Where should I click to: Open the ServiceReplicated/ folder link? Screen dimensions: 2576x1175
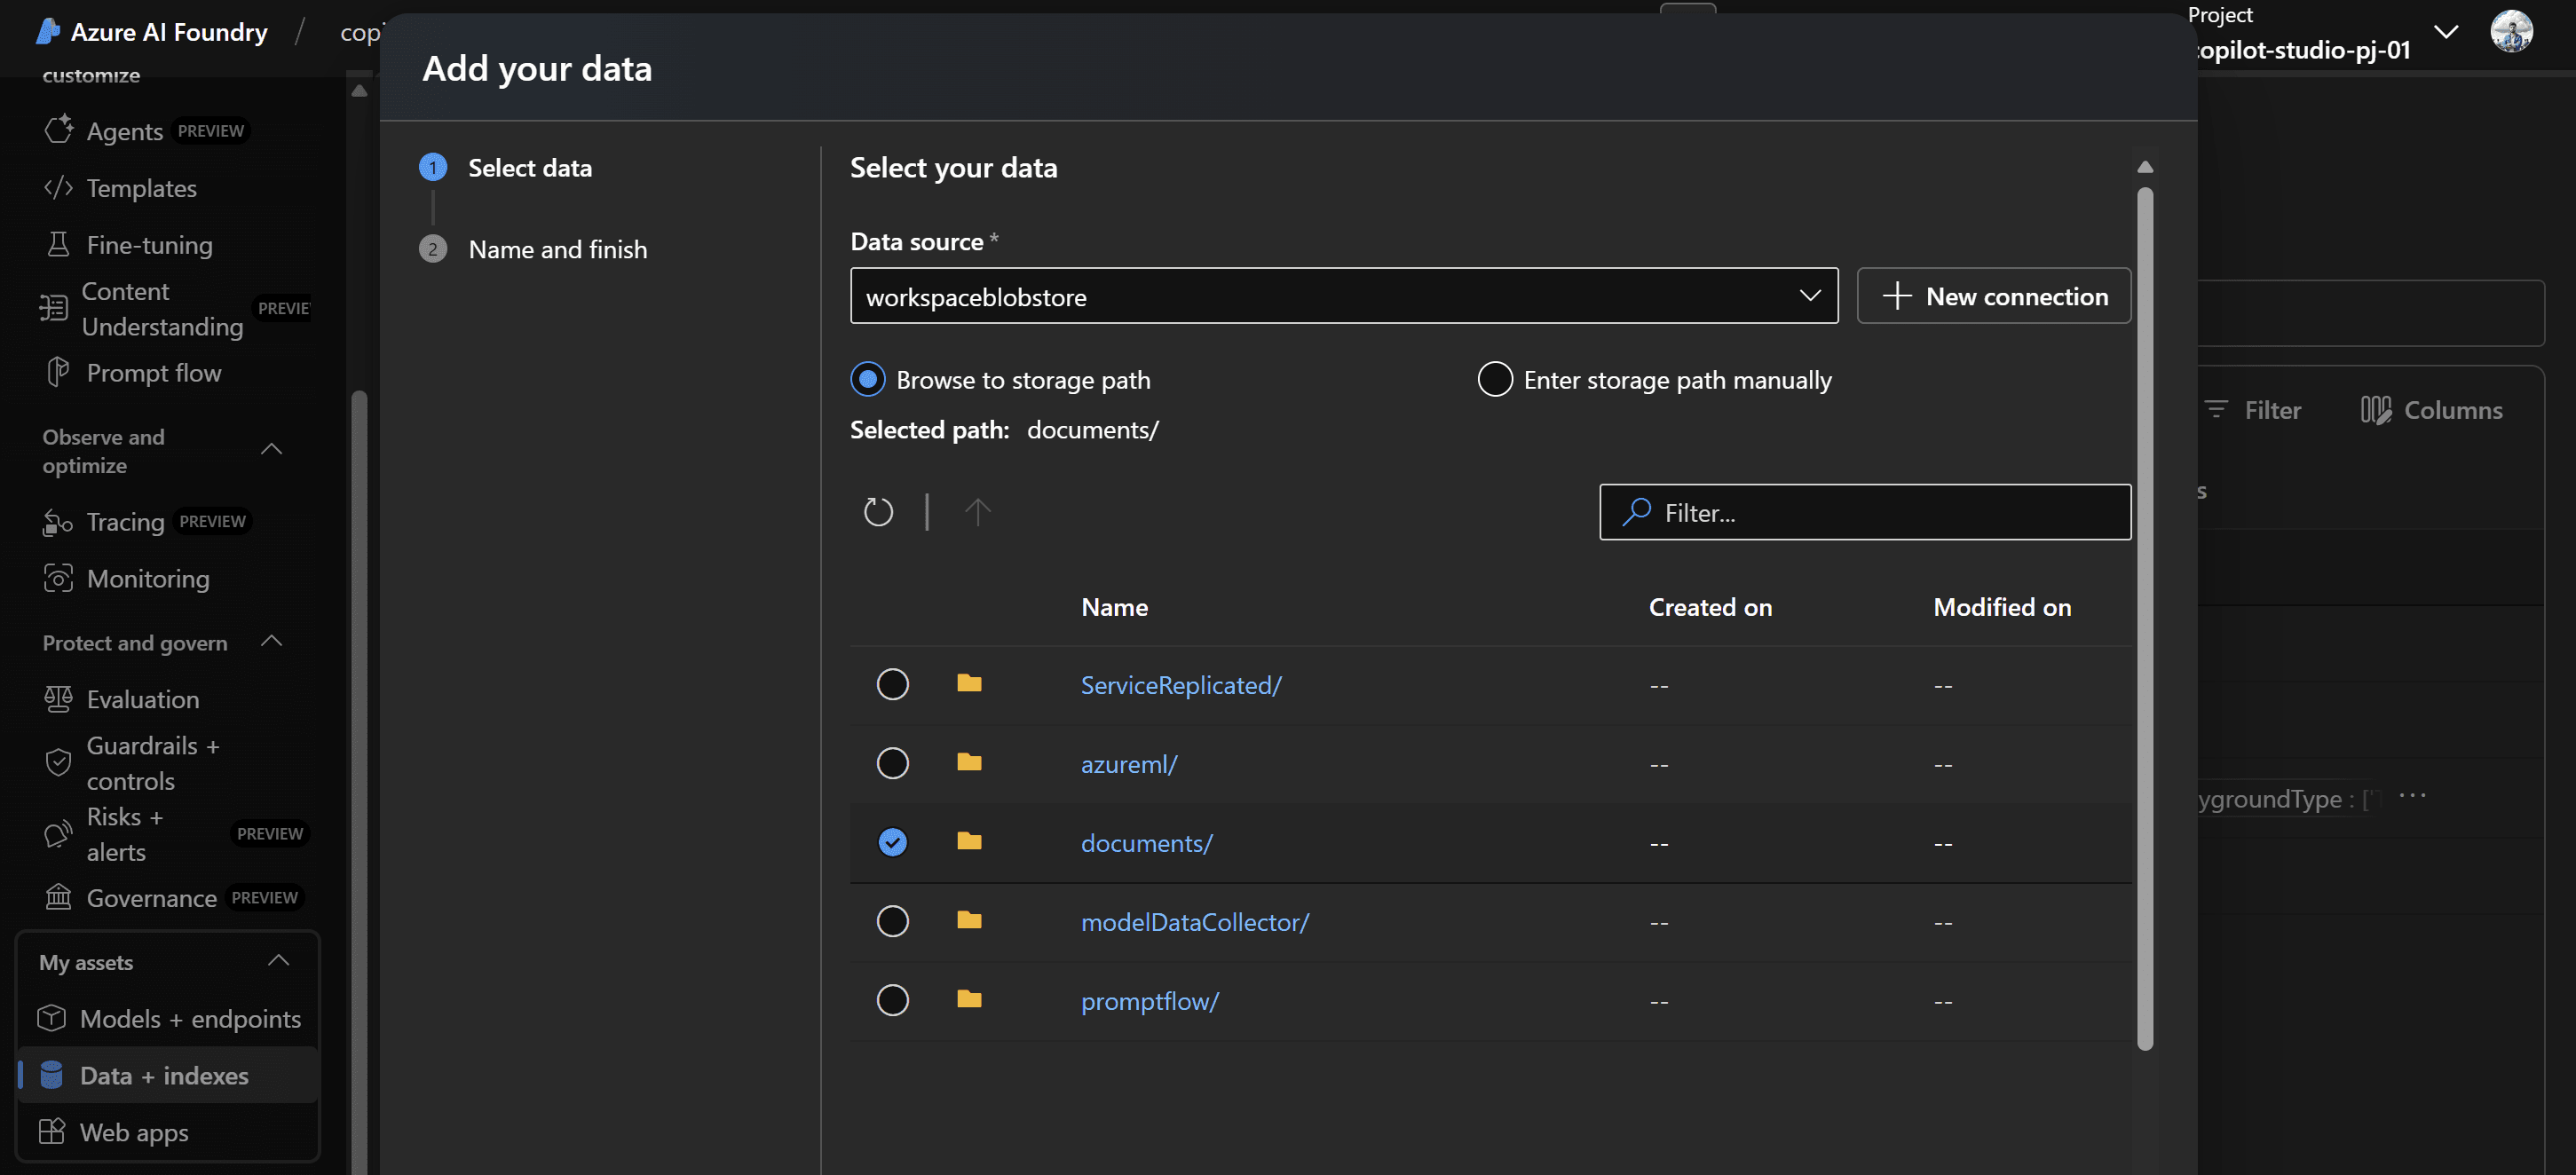1180,684
